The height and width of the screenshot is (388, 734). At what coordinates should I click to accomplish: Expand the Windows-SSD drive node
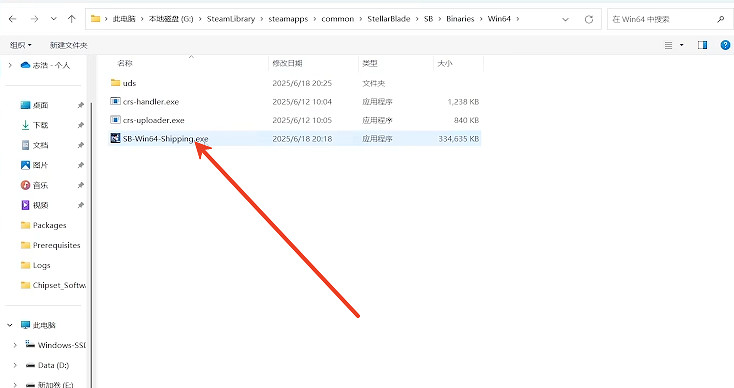[x=15, y=345]
